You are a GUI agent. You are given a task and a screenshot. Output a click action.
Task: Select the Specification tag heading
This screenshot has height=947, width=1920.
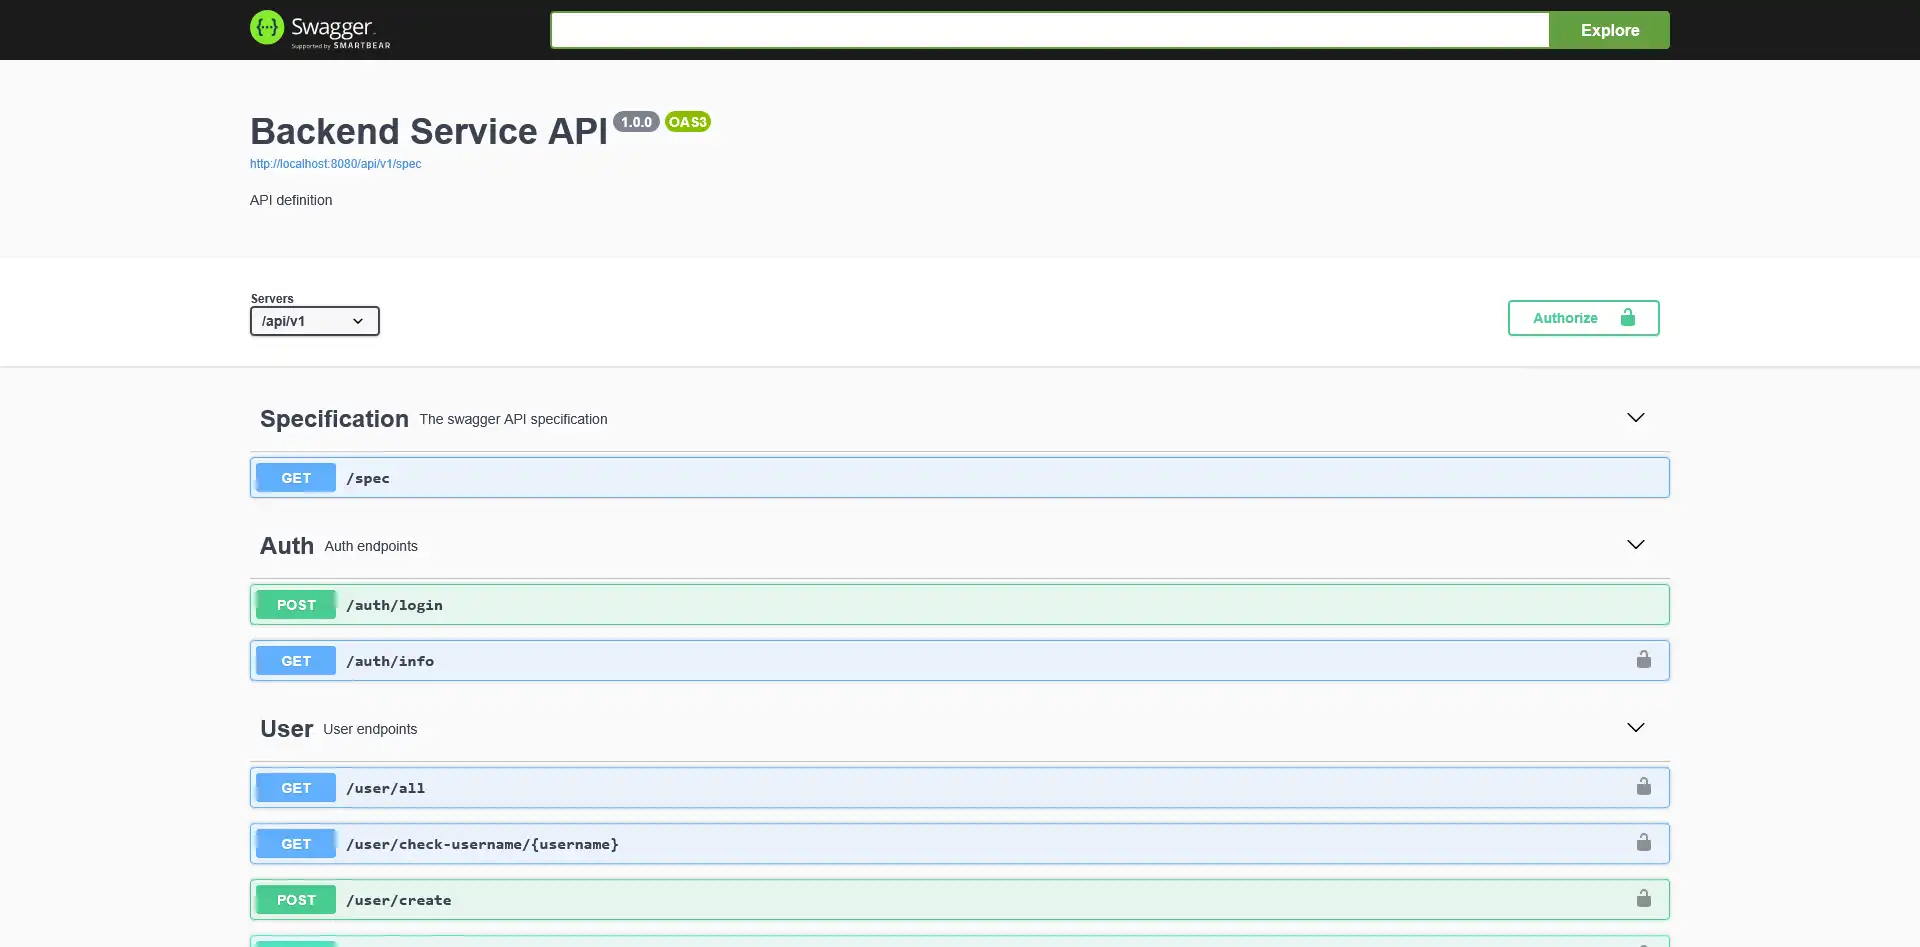click(x=334, y=419)
